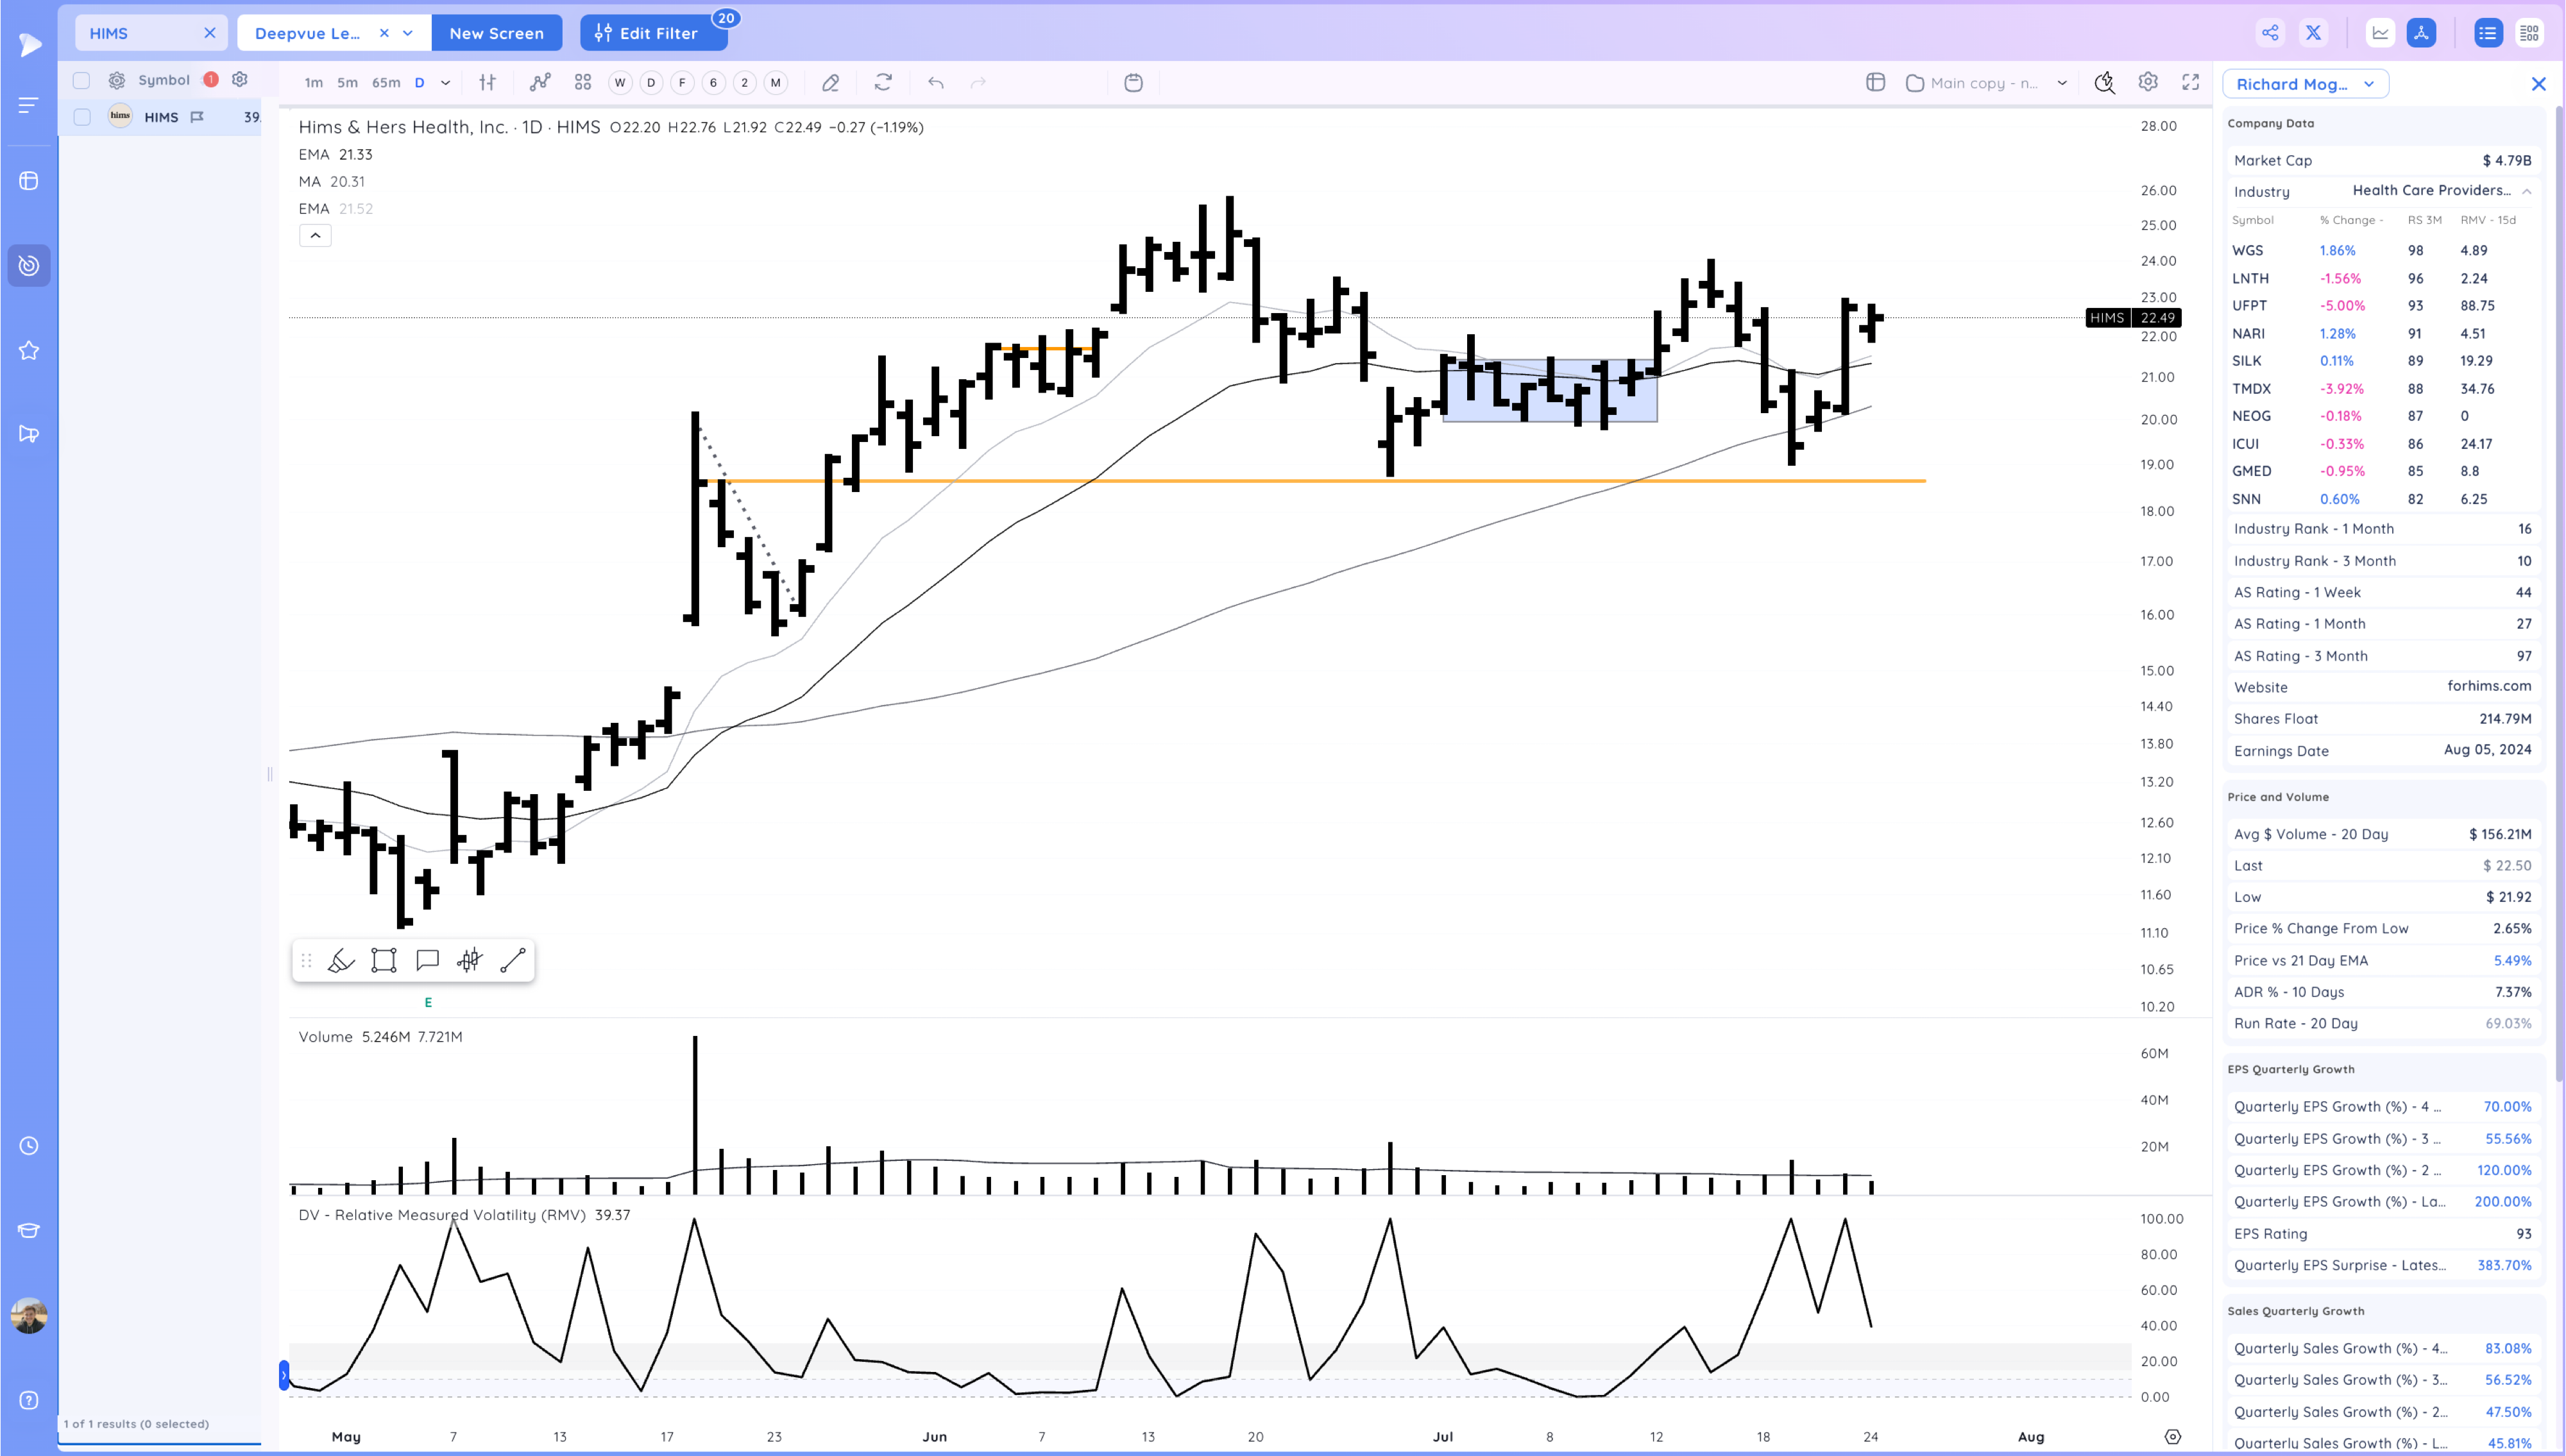Click the fullscreen chart icon
2566x1456 pixels.
[2190, 83]
